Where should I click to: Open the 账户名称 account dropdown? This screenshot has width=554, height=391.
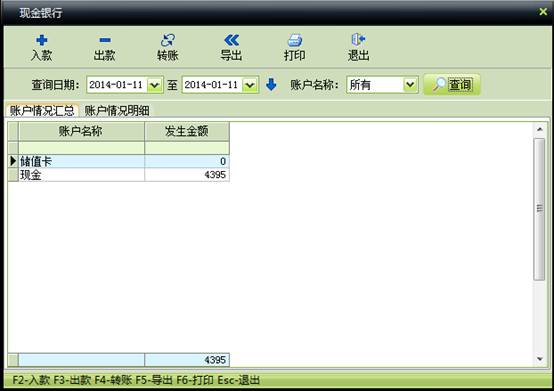[x=410, y=85]
